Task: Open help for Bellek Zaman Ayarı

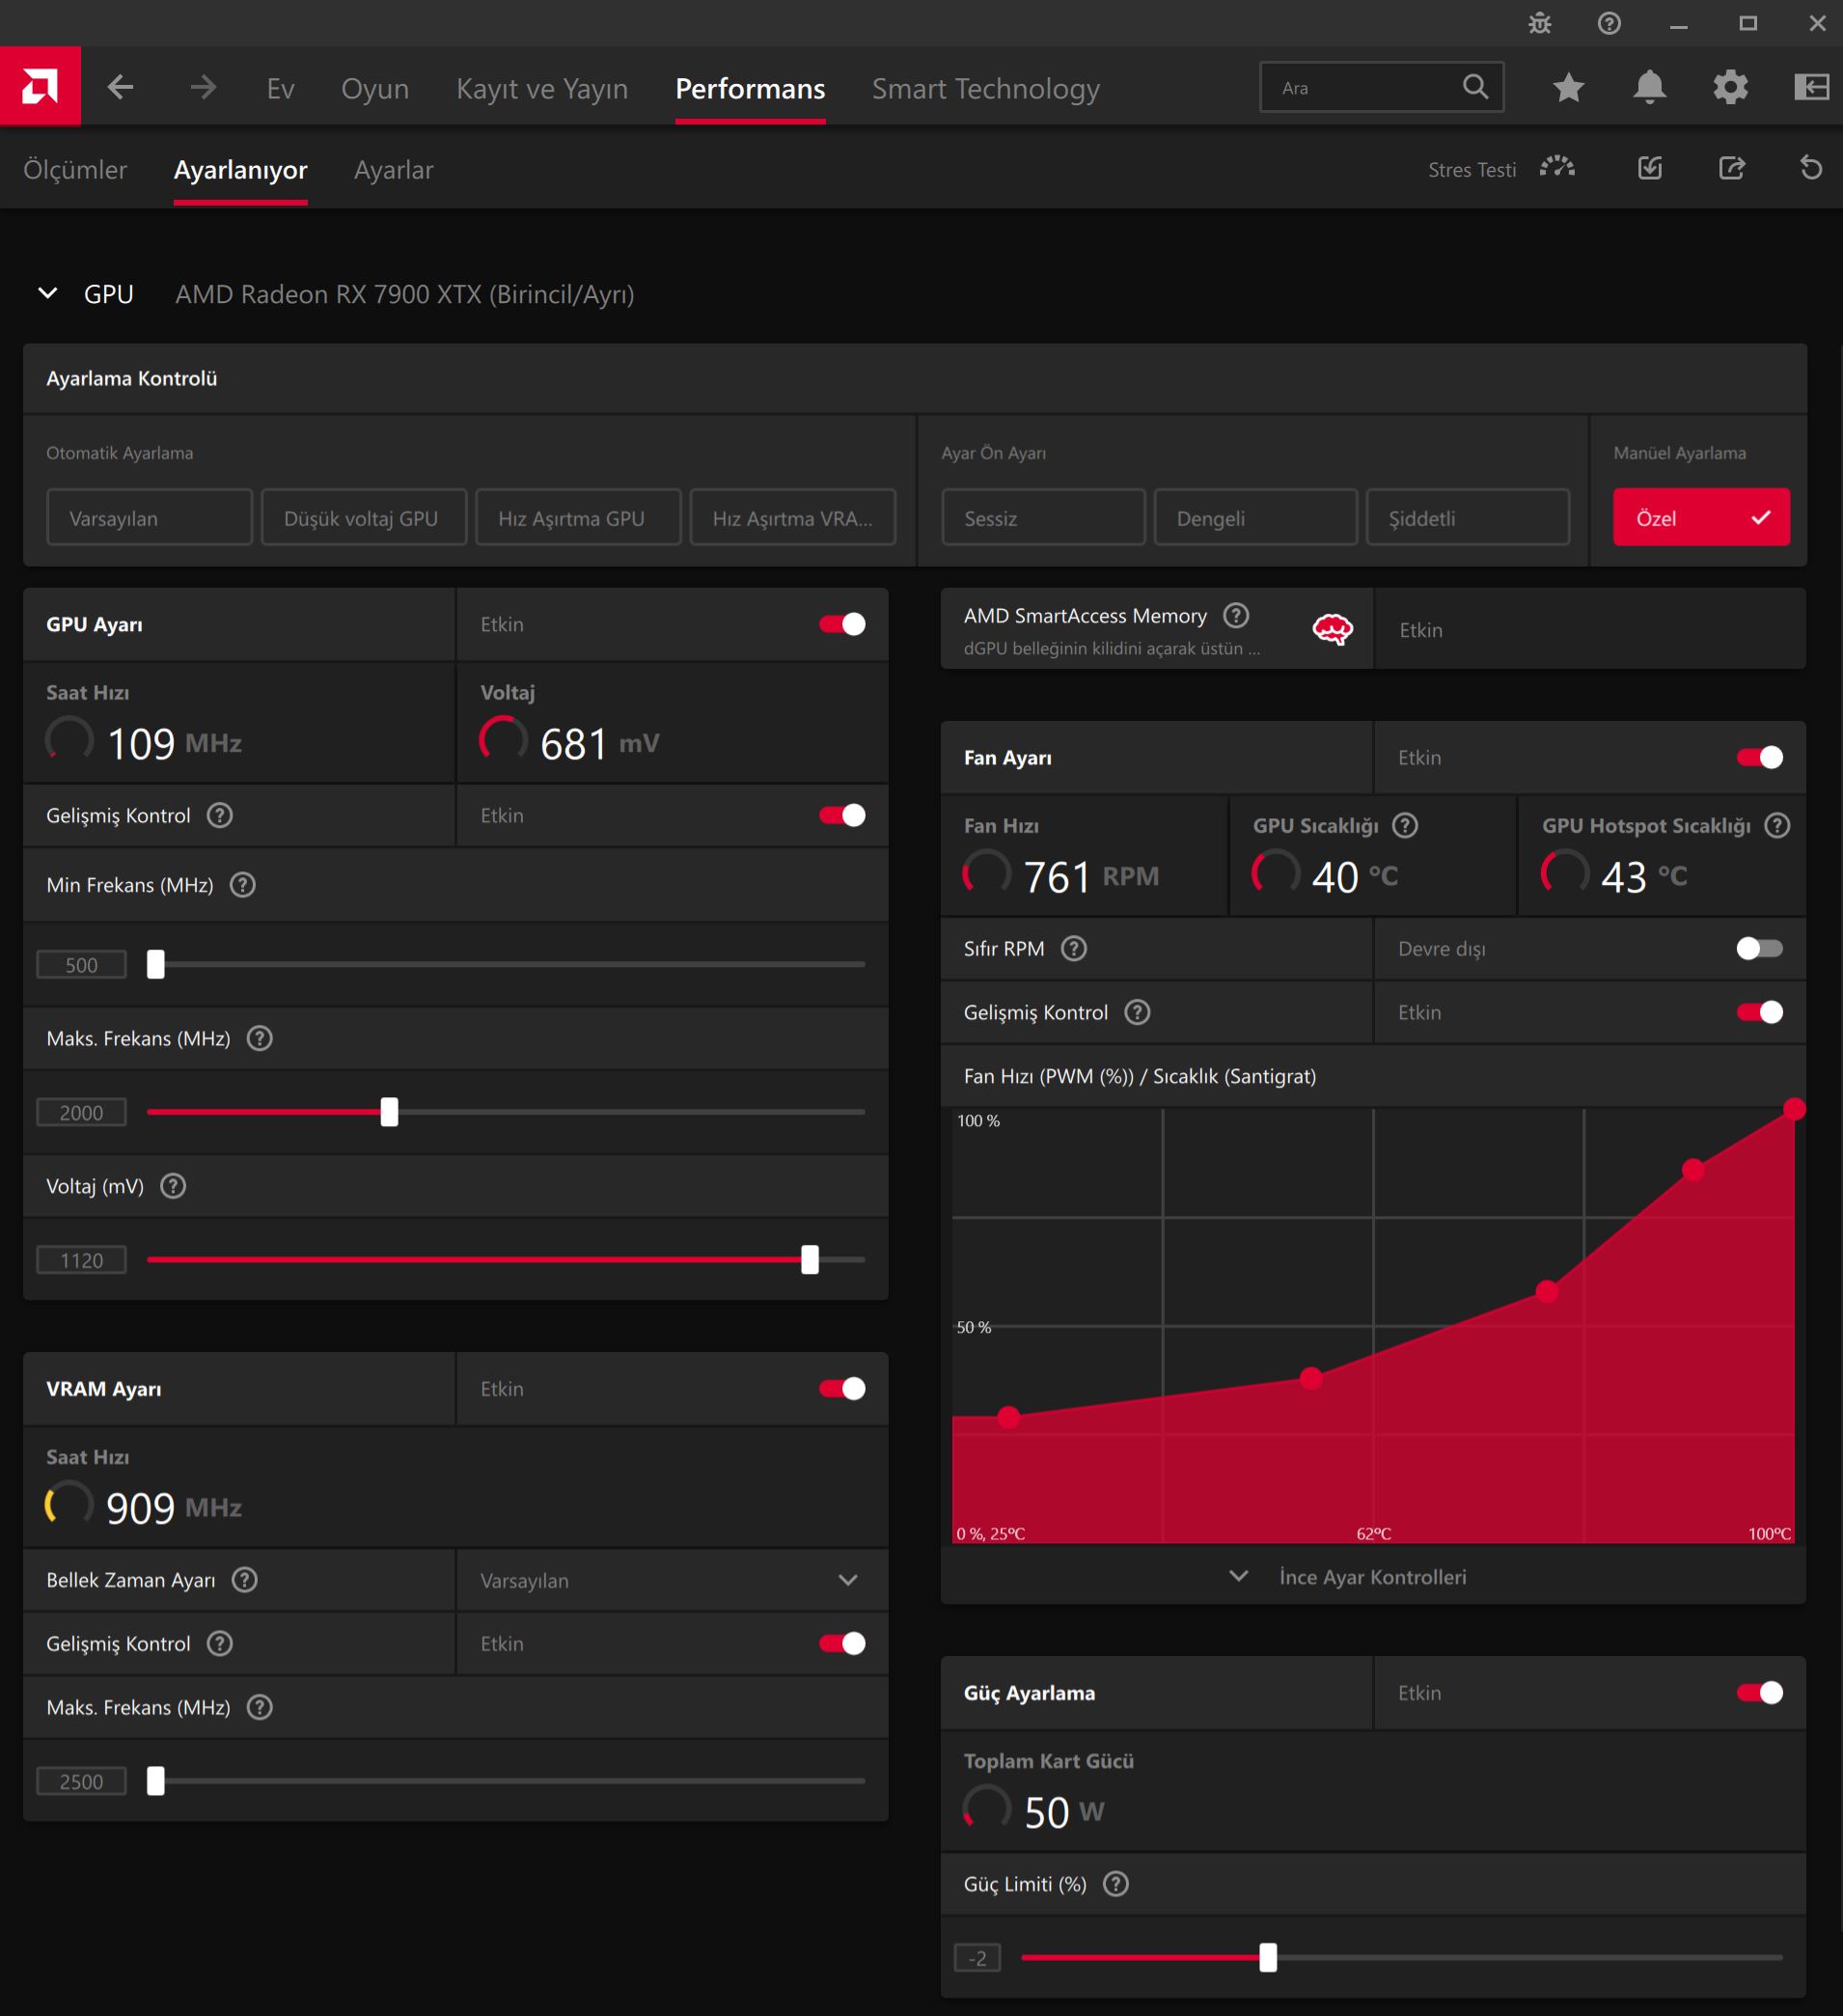Action: point(244,1580)
